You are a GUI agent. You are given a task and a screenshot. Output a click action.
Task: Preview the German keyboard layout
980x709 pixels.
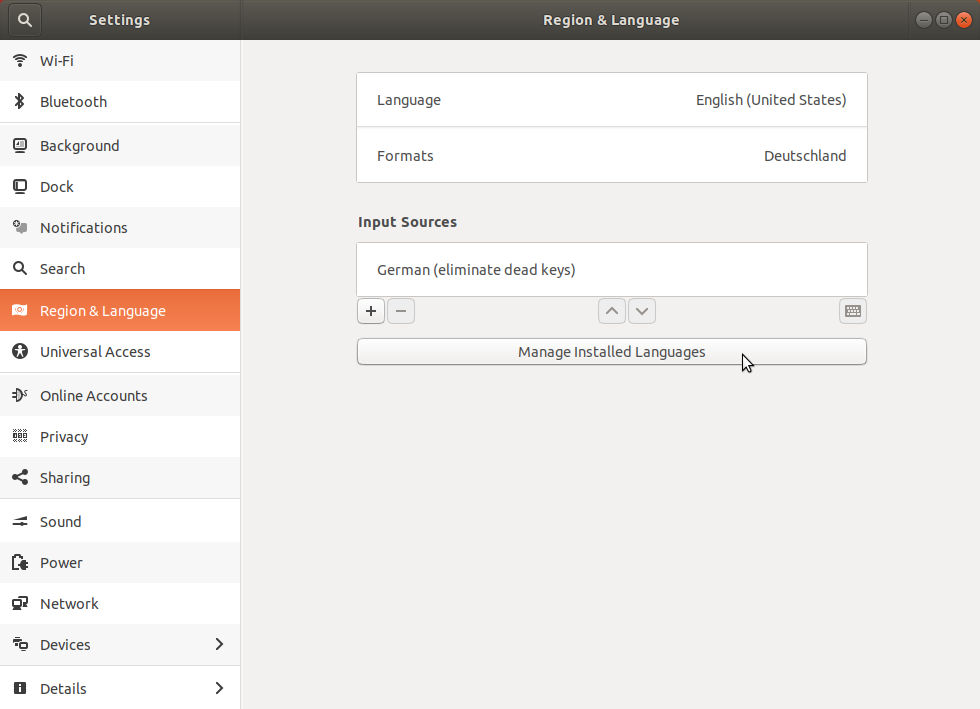coord(852,311)
